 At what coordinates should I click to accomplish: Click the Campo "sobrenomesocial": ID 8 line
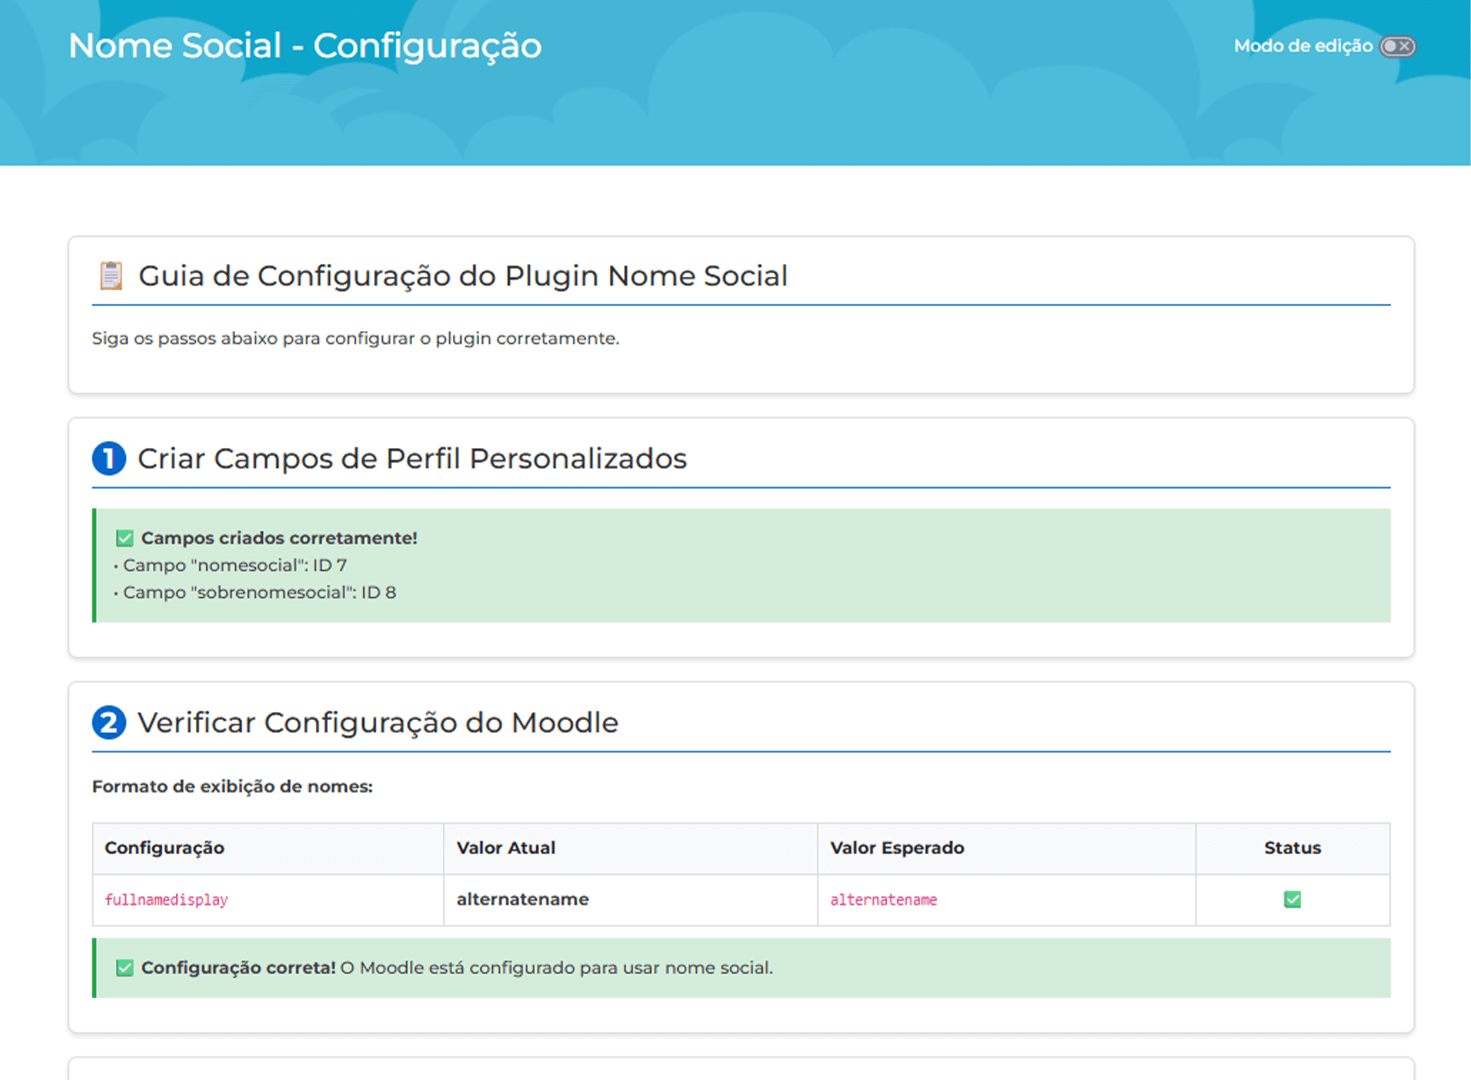[259, 592]
